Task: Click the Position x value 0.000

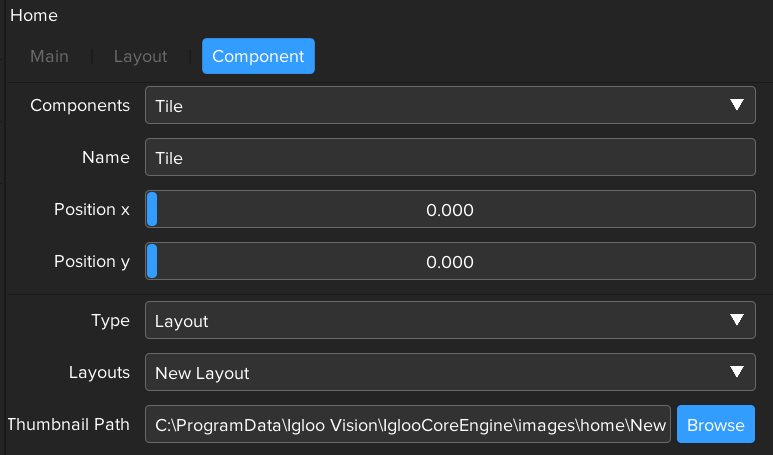Action: 450,210
